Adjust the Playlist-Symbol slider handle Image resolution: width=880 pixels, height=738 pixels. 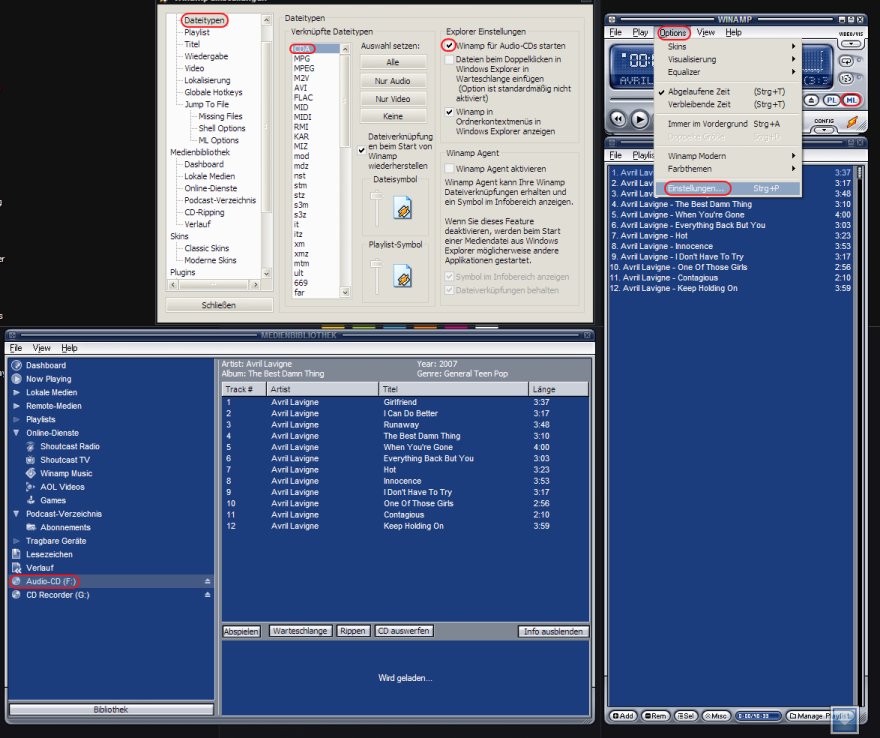tap(376, 264)
